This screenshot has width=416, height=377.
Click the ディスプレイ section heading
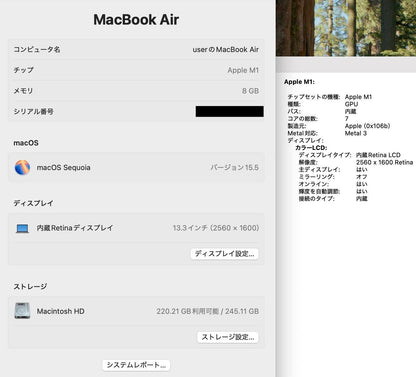33,203
